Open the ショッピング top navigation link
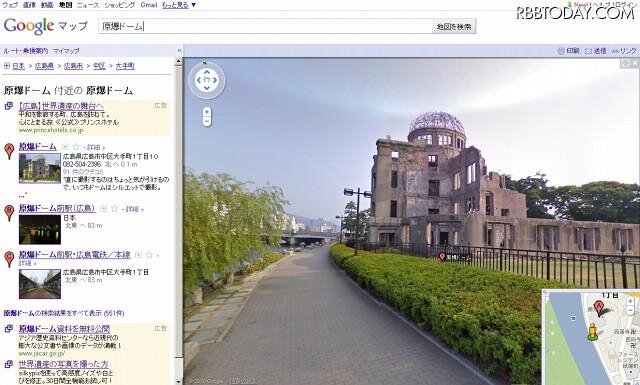The image size is (640, 385). [x=119, y=5]
